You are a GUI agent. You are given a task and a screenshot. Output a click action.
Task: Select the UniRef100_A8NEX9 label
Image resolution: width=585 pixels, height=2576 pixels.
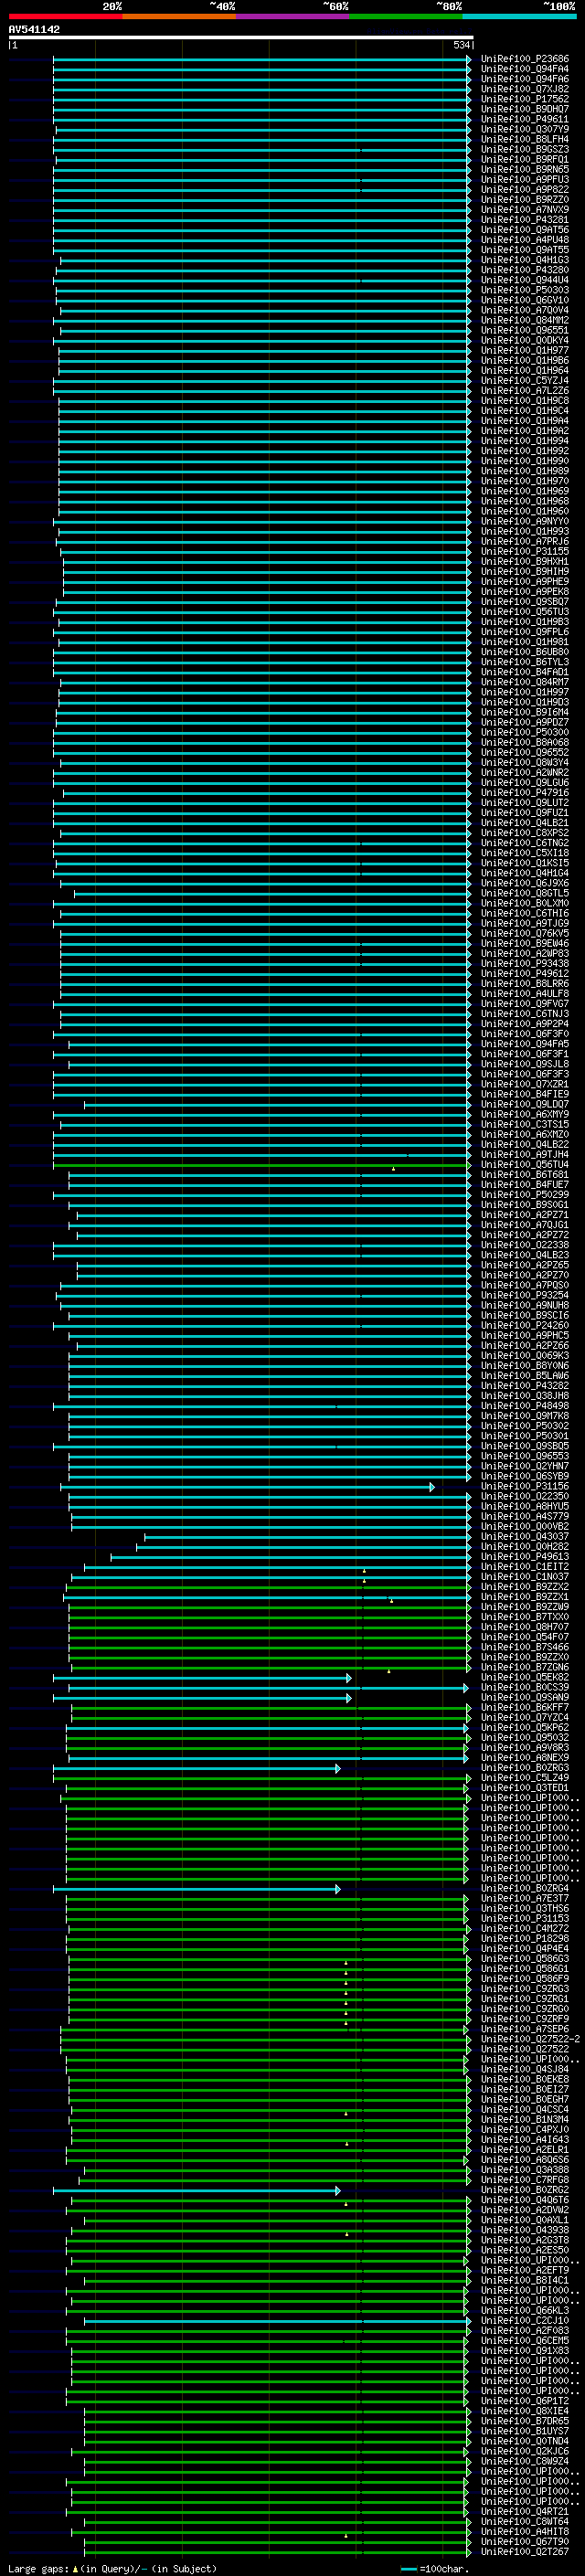coord(524,1758)
